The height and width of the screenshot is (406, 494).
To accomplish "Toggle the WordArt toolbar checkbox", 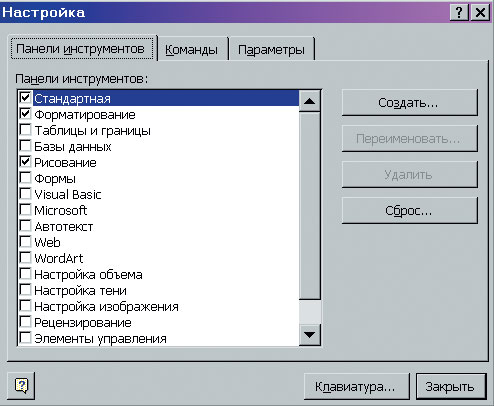I will click(26, 258).
